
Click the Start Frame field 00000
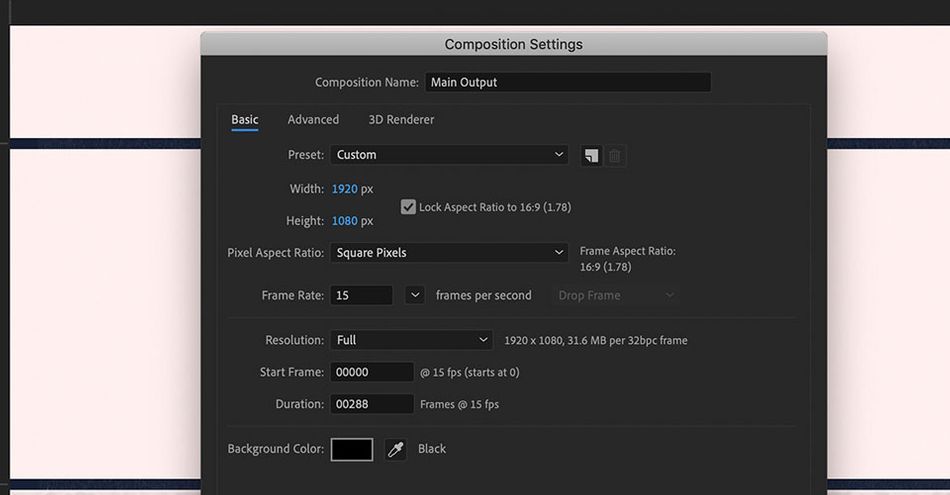point(372,372)
